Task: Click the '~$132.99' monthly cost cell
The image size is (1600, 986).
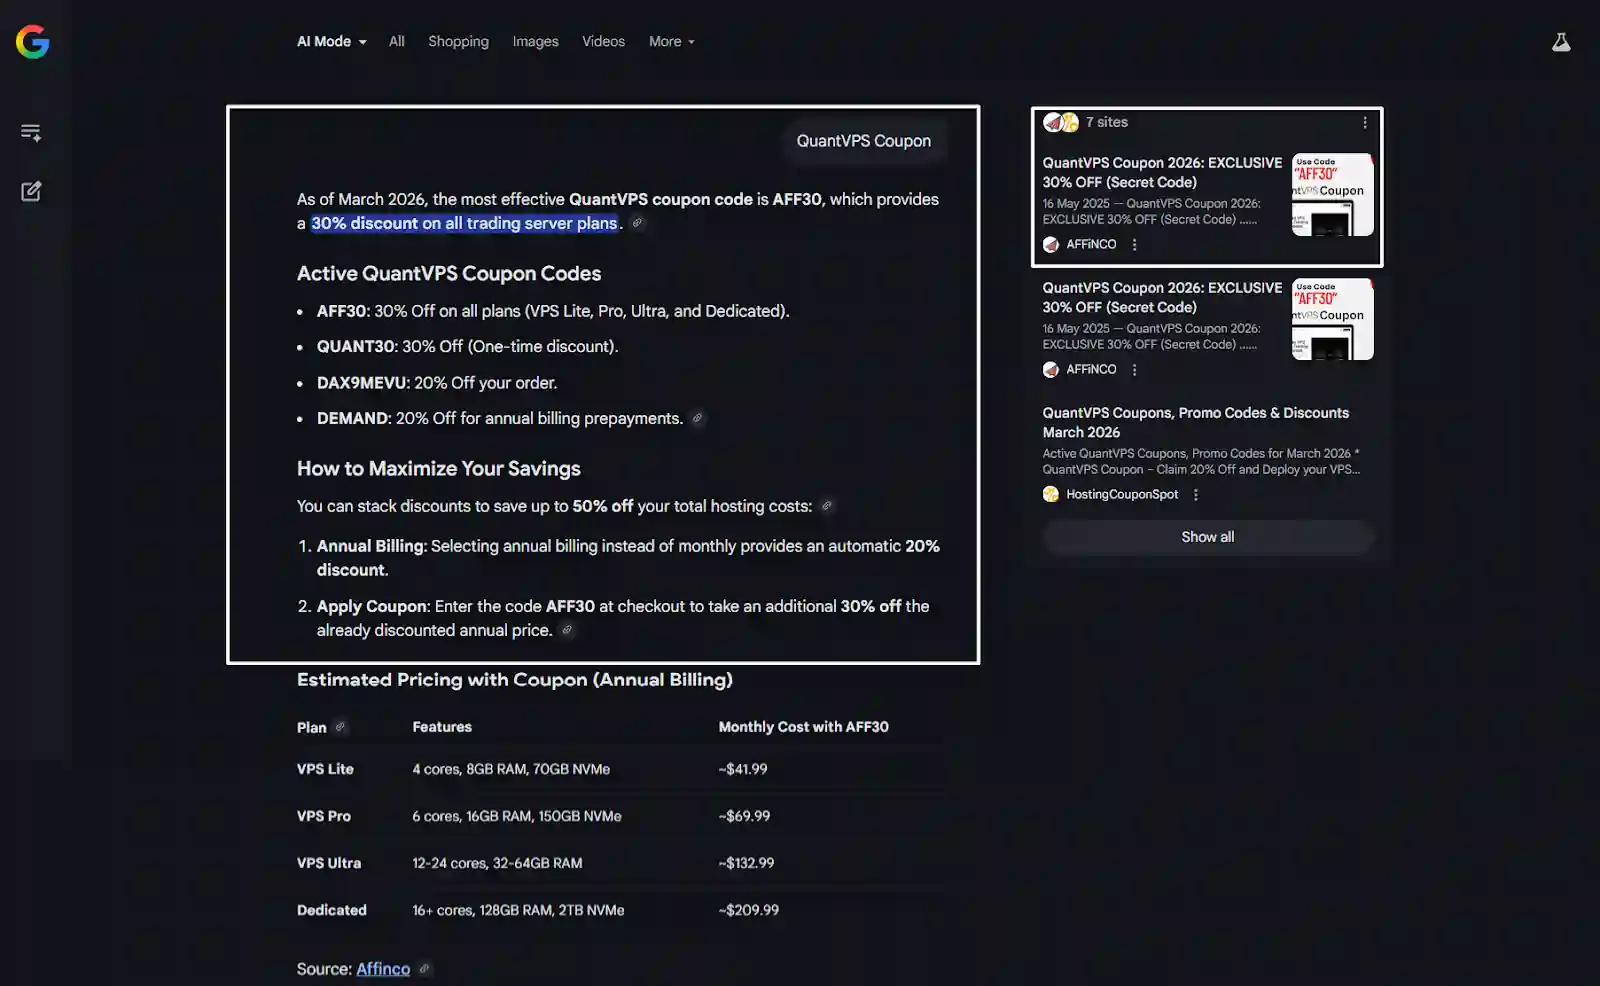Action: pos(746,863)
